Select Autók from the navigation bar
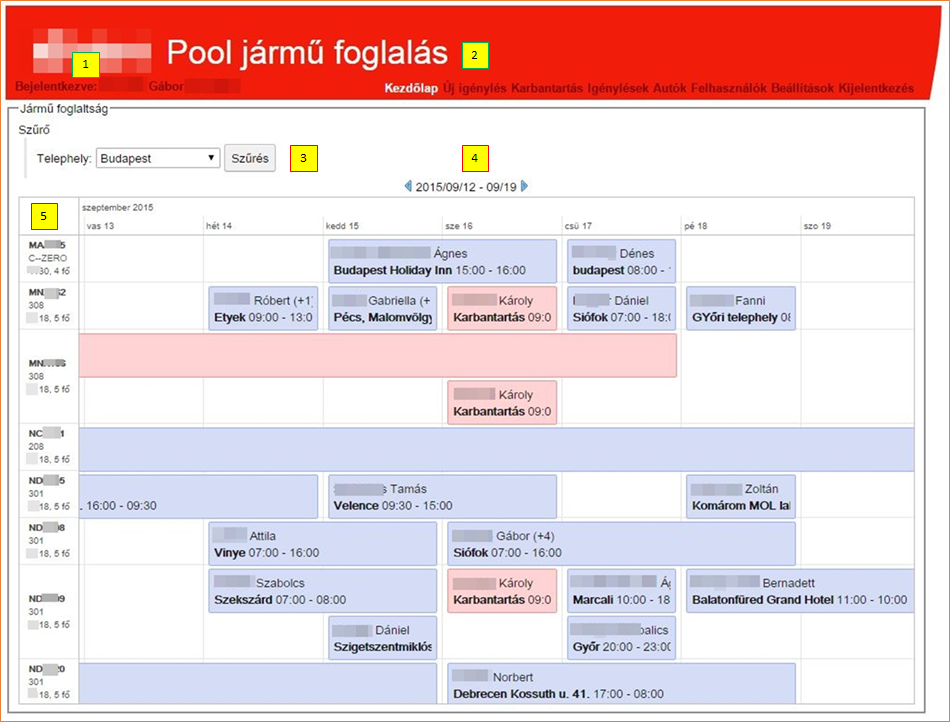The width and height of the screenshot is (950, 722). coord(669,88)
